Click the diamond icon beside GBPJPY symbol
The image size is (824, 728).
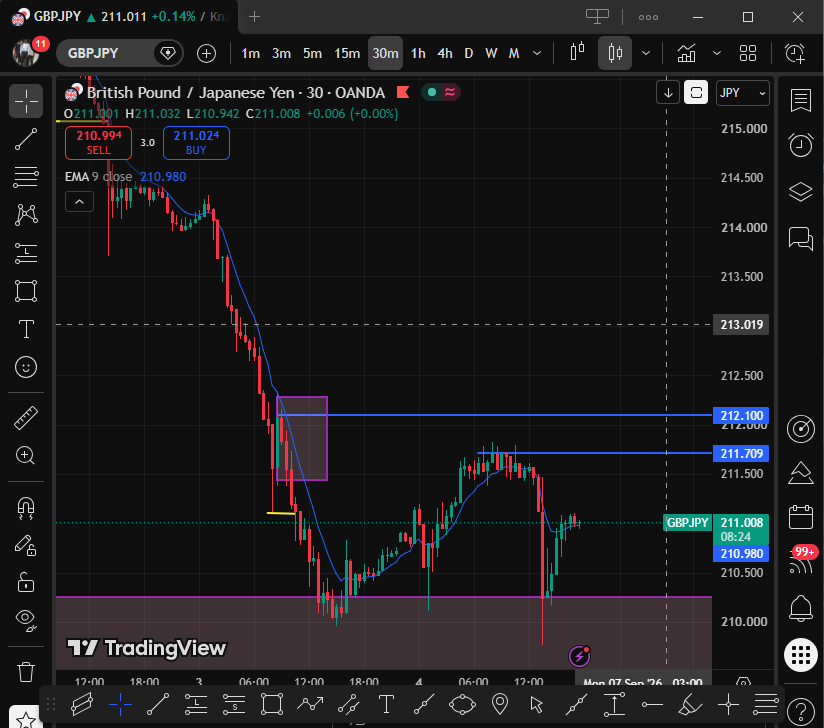[x=168, y=53]
